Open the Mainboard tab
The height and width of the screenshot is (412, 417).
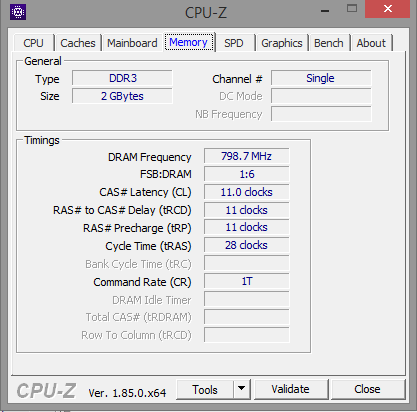click(132, 43)
